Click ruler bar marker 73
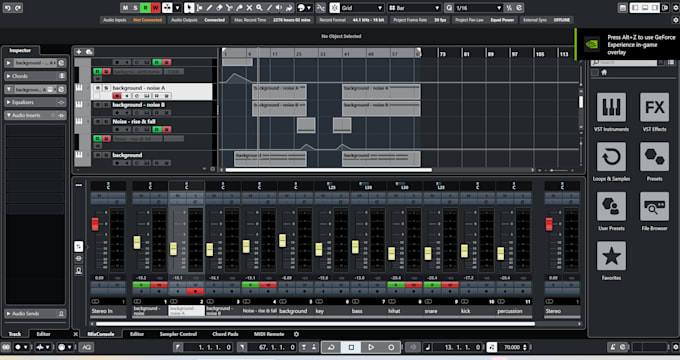This screenshot has height=360, width=680. tap(442, 54)
